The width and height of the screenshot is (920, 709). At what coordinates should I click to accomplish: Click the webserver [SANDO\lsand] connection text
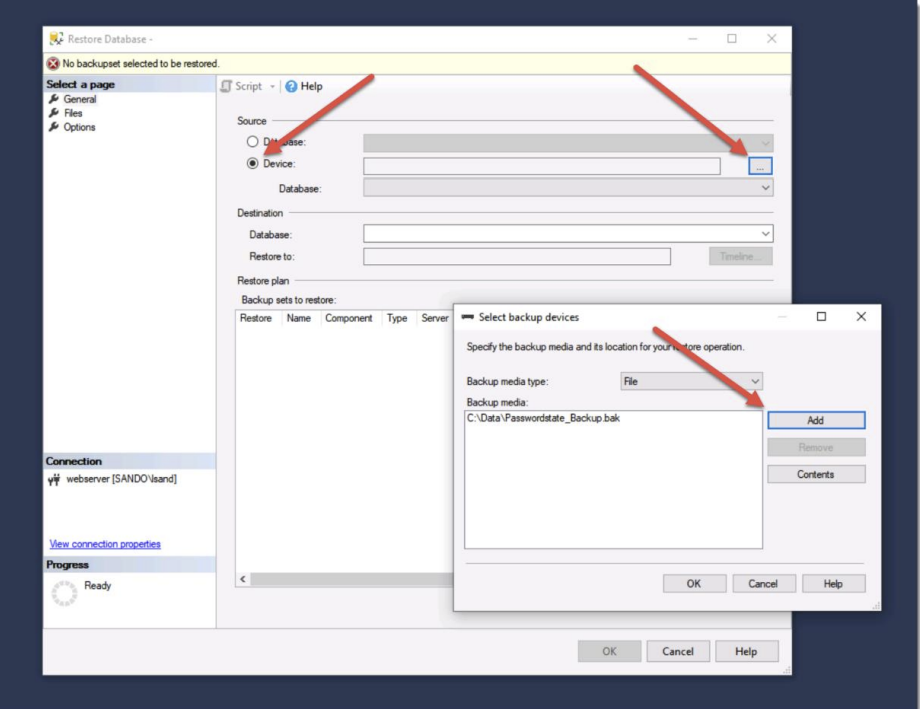coord(121,479)
